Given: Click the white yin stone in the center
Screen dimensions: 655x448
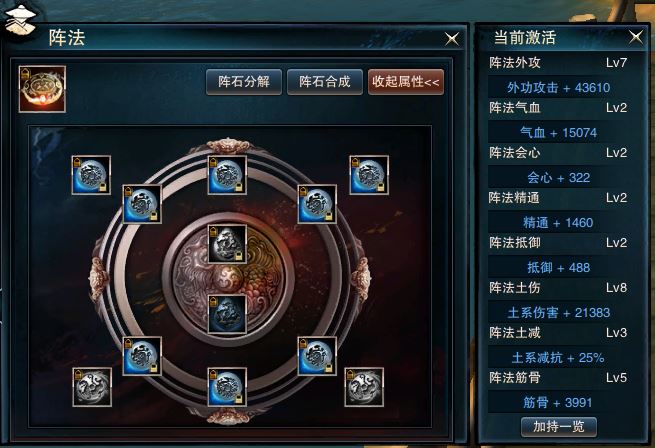Looking at the screenshot, I should pyautogui.click(x=227, y=244).
